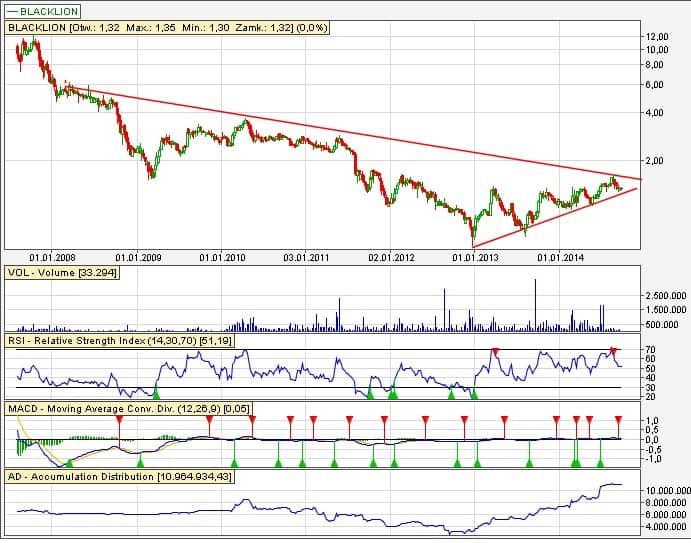Click the first green arrow in MACD panel
Screen dimensions: 691x543
(68, 462)
